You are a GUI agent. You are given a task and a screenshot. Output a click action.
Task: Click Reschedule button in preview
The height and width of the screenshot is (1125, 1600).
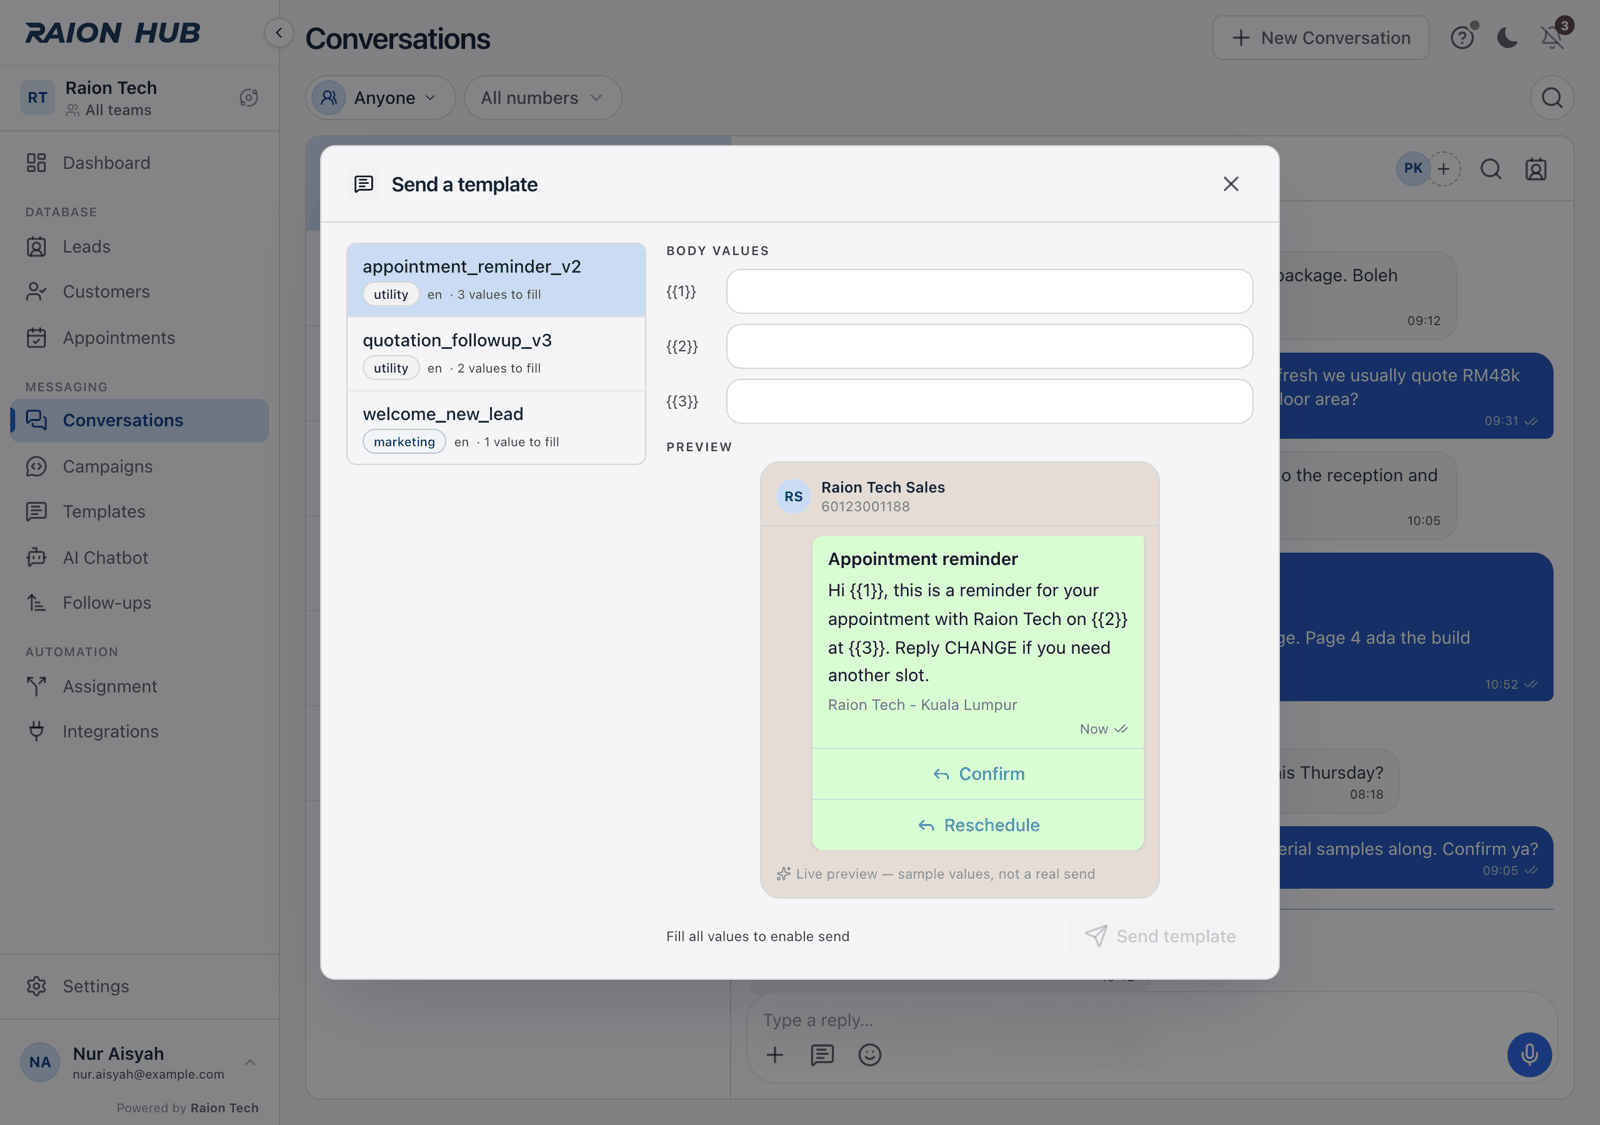tap(978, 825)
